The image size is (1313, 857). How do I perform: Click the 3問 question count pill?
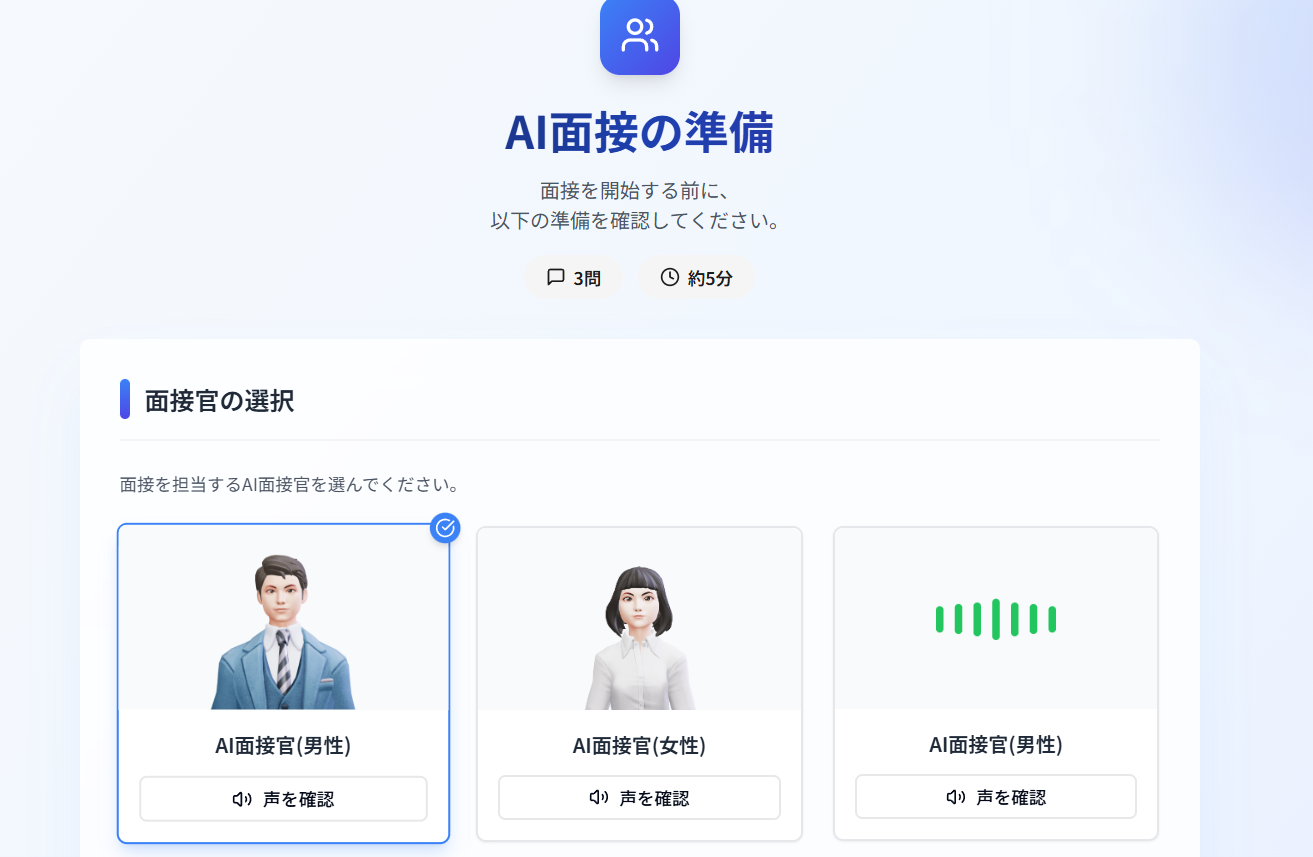pos(574,278)
